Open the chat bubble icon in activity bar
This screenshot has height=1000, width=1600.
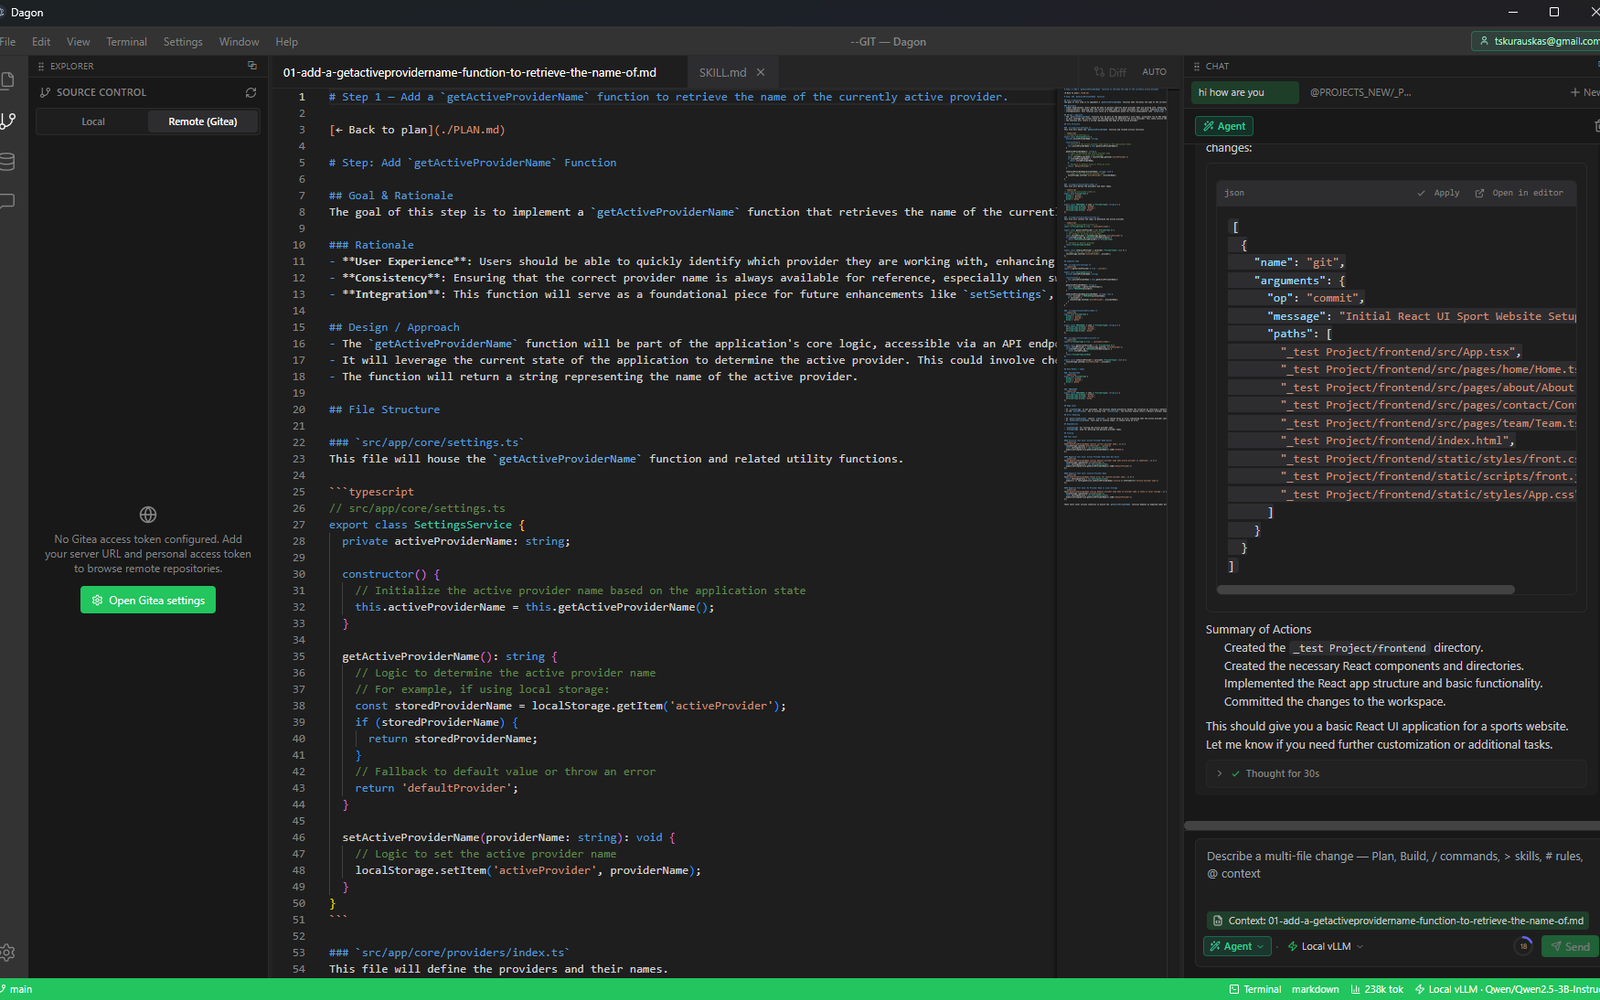click(x=7, y=201)
